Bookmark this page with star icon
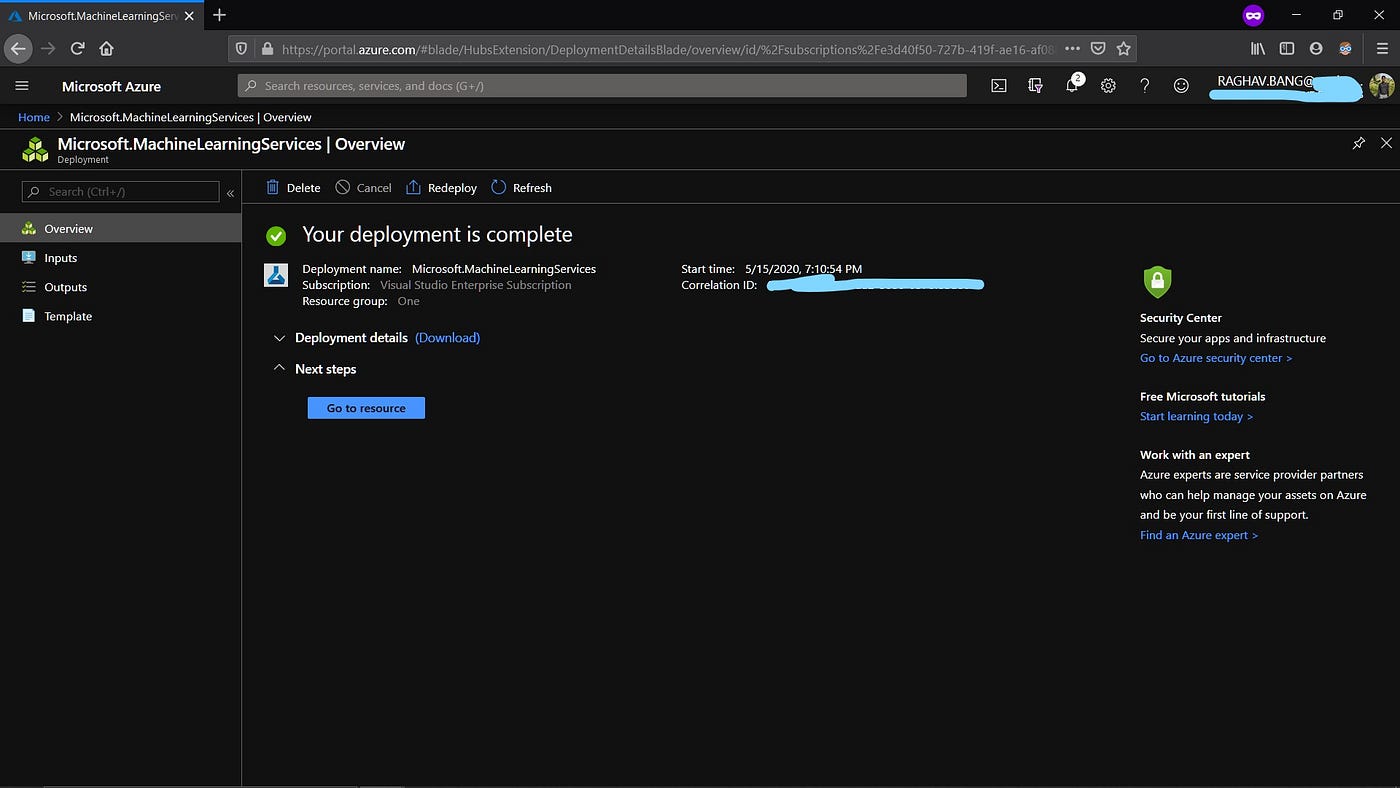Viewport: 1400px width, 788px height. tap(1123, 48)
